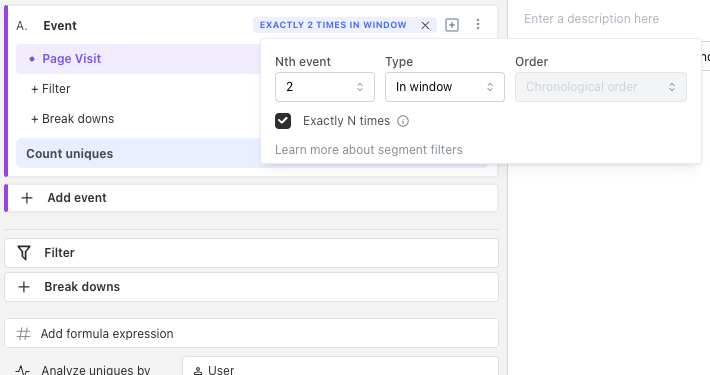Open the event's three-dot options menu
This screenshot has height=375, width=710.
click(x=478, y=24)
